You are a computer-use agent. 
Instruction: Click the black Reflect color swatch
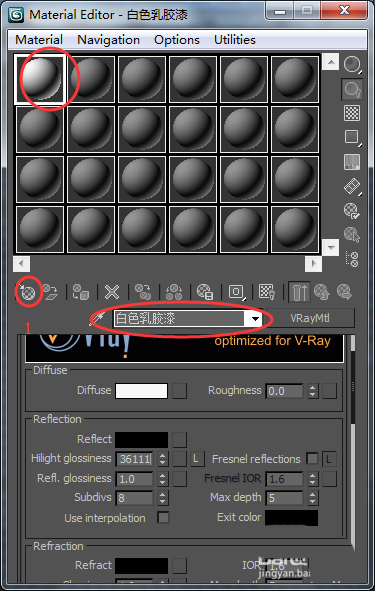coord(141,440)
